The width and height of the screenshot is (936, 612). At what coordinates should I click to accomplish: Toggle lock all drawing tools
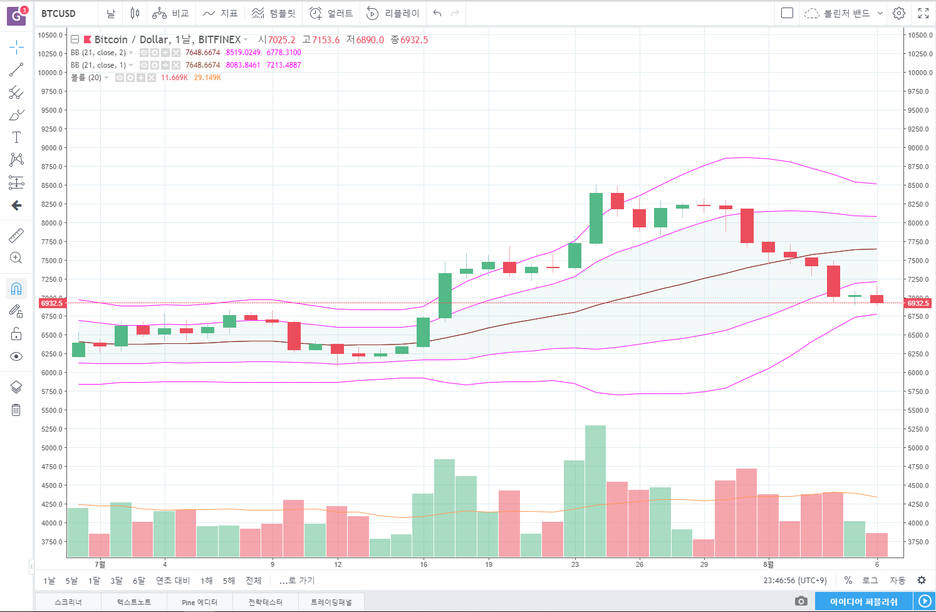point(16,334)
